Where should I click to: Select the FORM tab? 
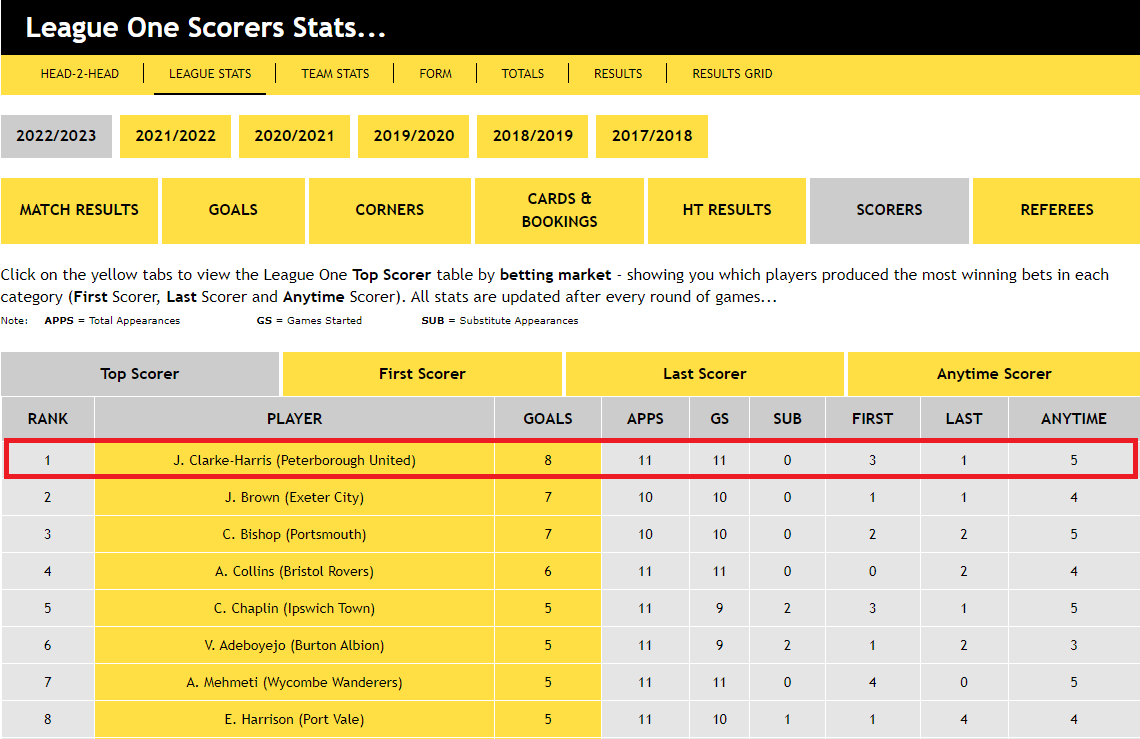coord(435,73)
